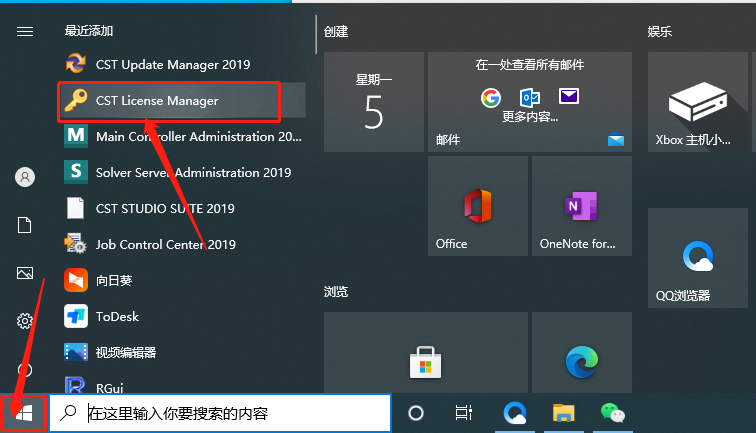Screen dimensions: 756x433
Task: Open the QQ浏览器 tile
Action: pyautogui.click(x=698, y=258)
